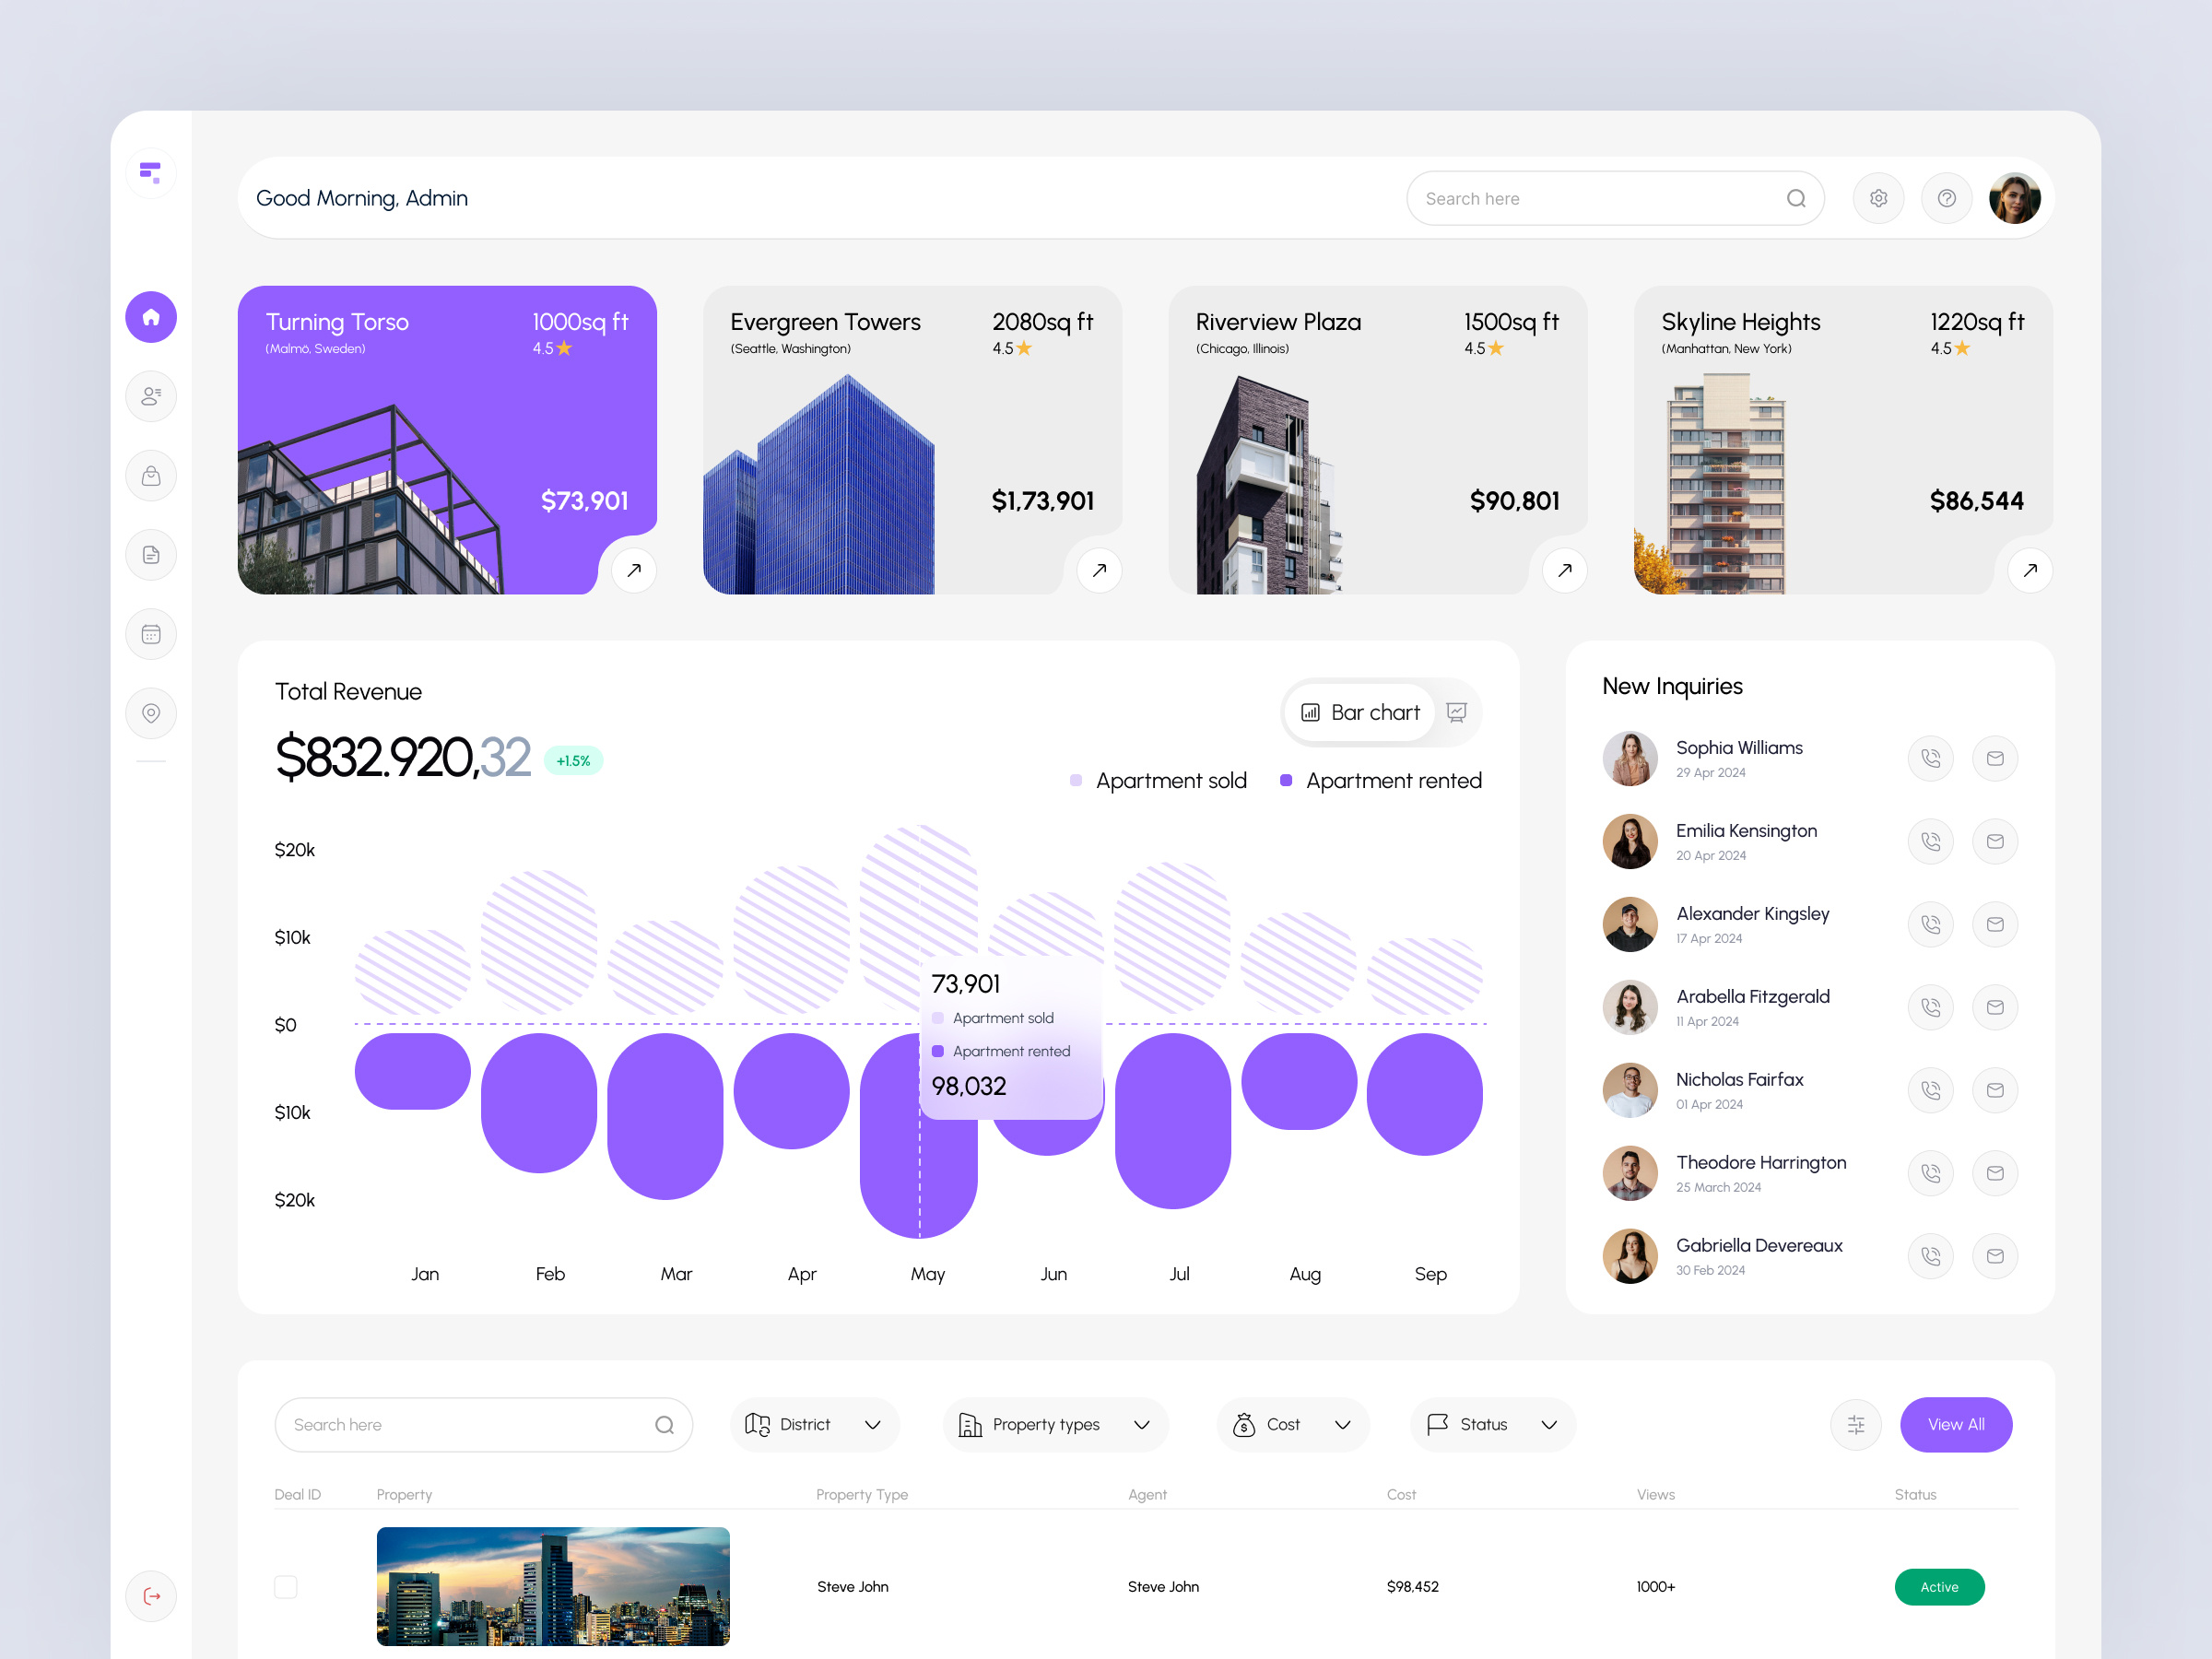This screenshot has height=1659, width=2212.
Task: Log out using bottom sidebar icon
Action: (x=150, y=1596)
